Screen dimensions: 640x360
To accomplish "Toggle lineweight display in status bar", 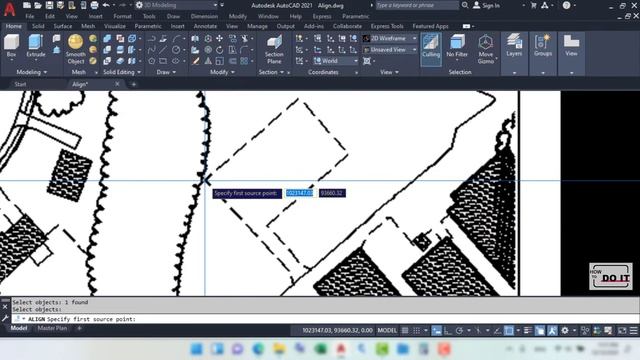I will coord(528,330).
